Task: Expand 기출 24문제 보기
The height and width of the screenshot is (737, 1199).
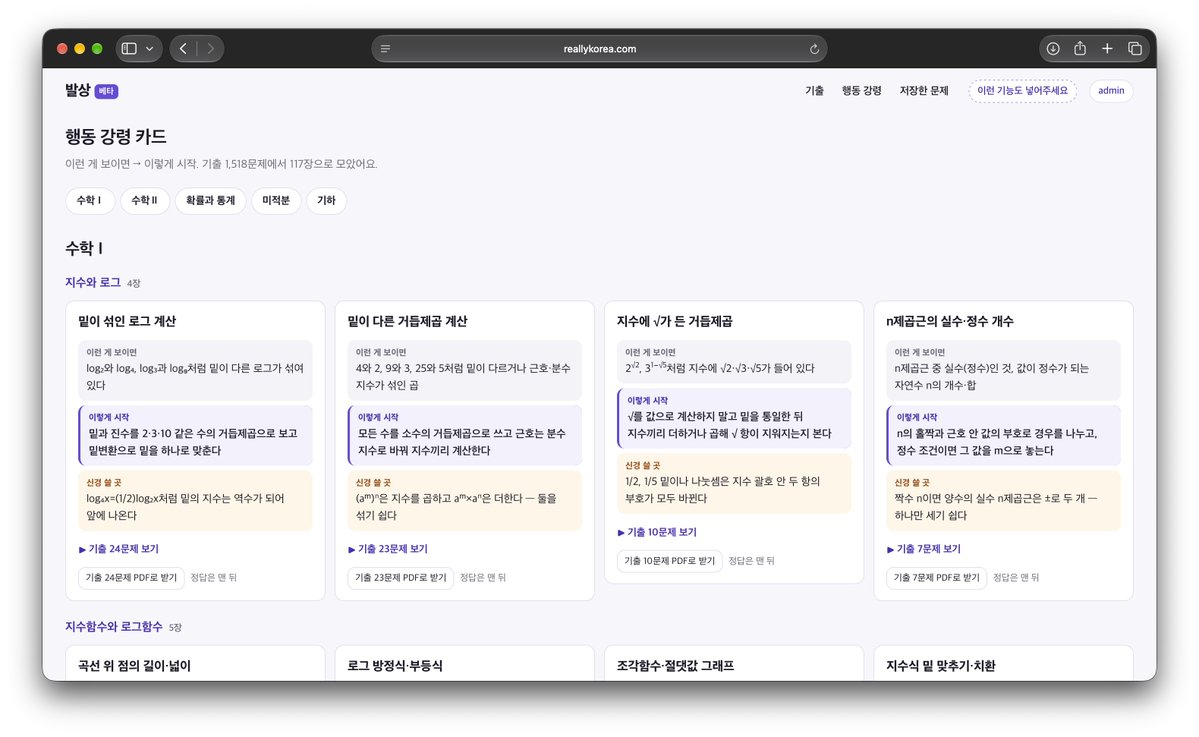Action: pos(119,549)
